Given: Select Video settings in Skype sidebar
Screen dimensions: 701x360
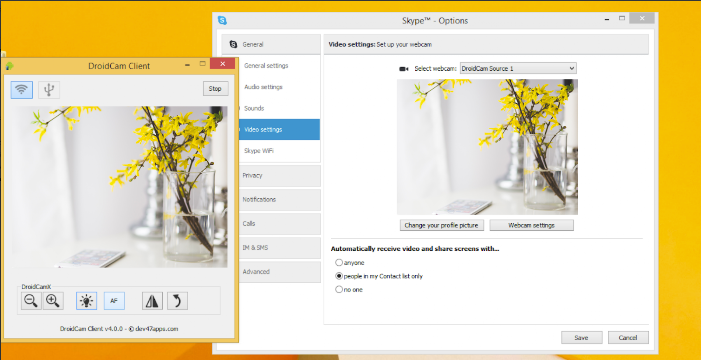Looking at the screenshot, I should (278, 130).
